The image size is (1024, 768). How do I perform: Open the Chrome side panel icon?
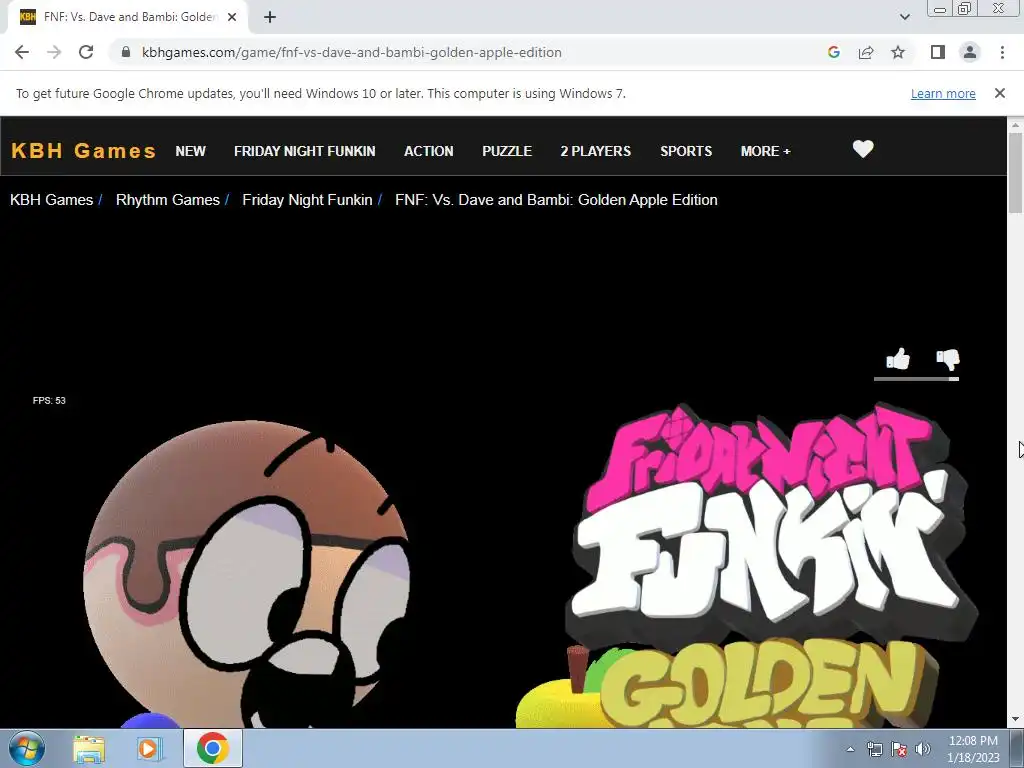(x=938, y=52)
